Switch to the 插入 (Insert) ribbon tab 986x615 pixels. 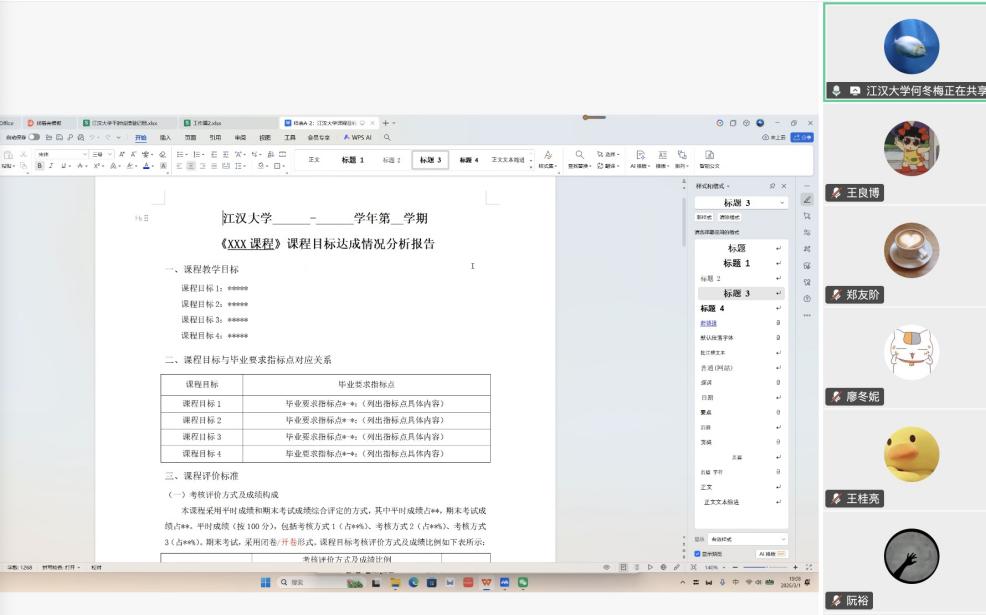[x=165, y=137]
